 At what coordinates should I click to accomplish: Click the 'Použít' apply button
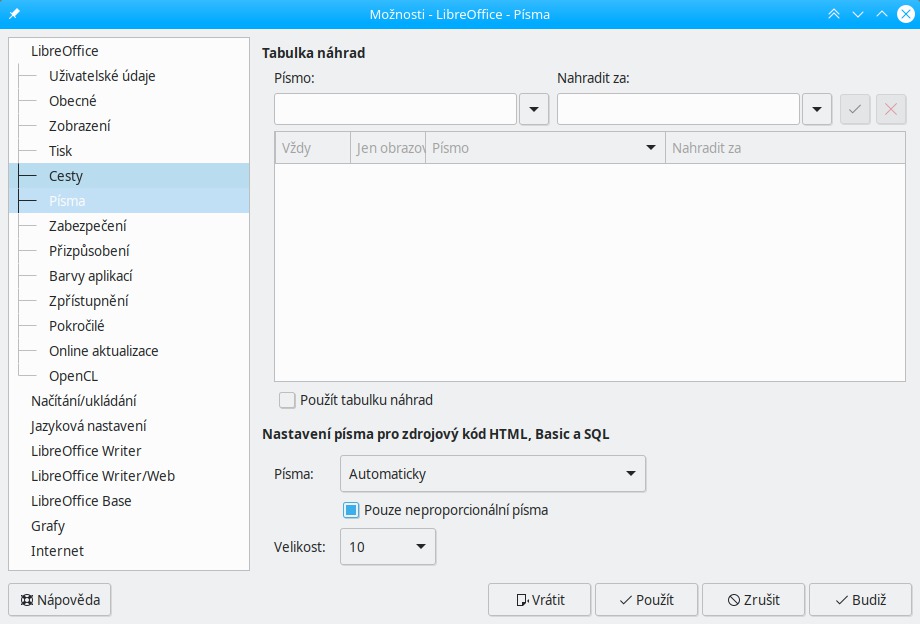tap(647, 600)
